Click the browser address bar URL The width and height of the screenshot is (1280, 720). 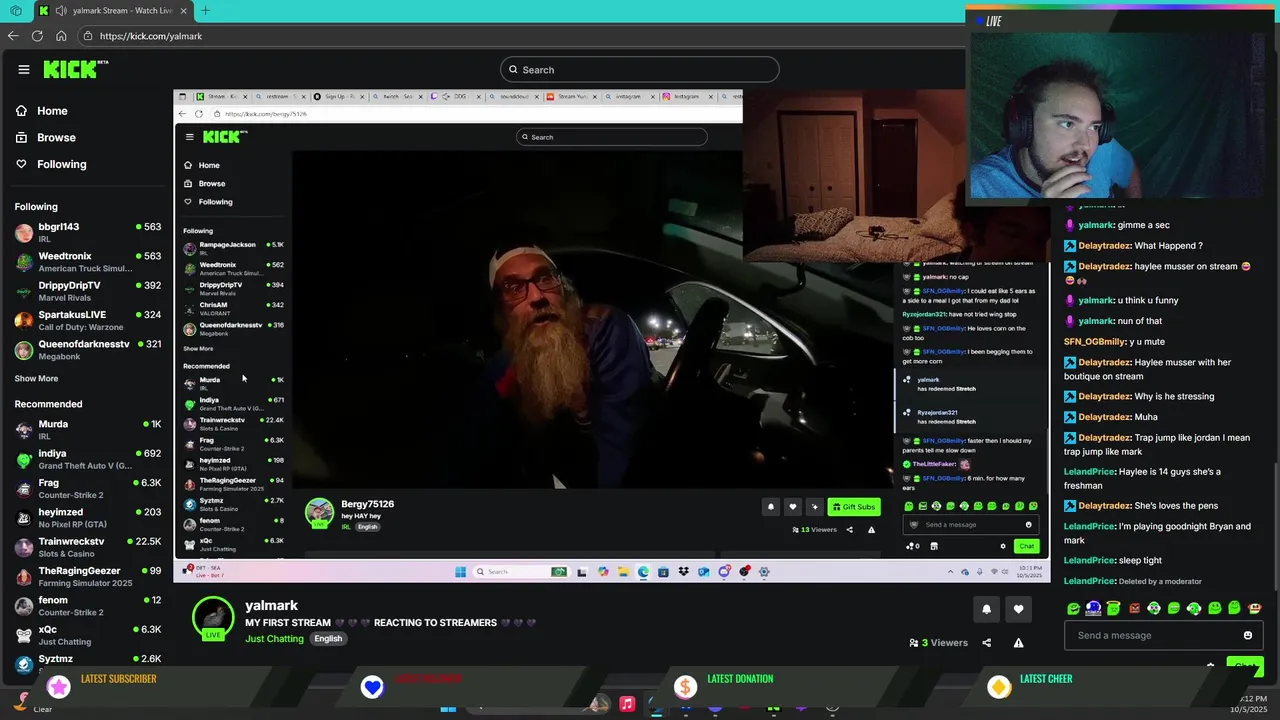[x=151, y=36]
